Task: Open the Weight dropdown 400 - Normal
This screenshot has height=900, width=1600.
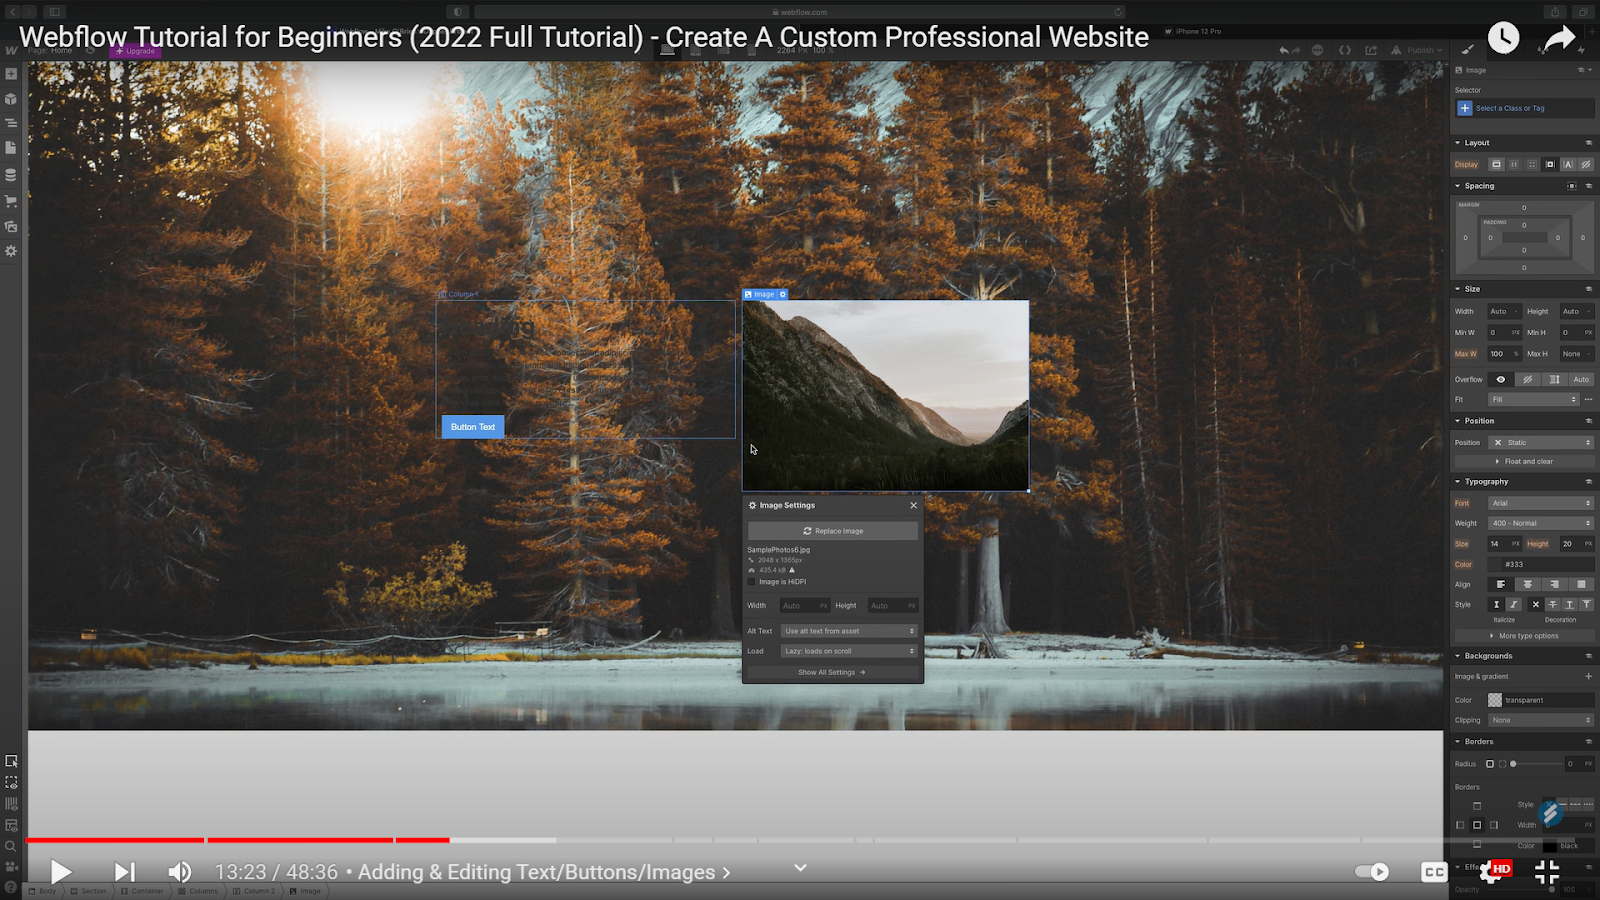Action: 1540,523
